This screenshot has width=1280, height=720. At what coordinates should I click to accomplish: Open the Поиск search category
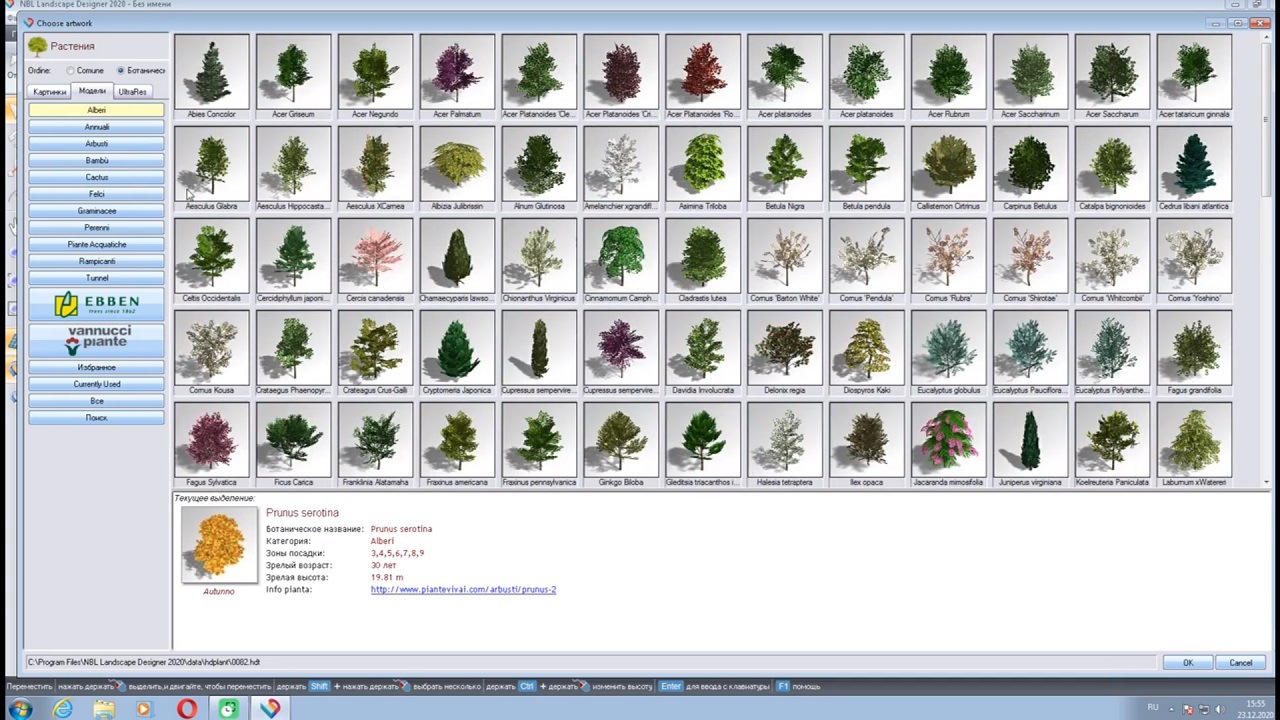(x=96, y=418)
